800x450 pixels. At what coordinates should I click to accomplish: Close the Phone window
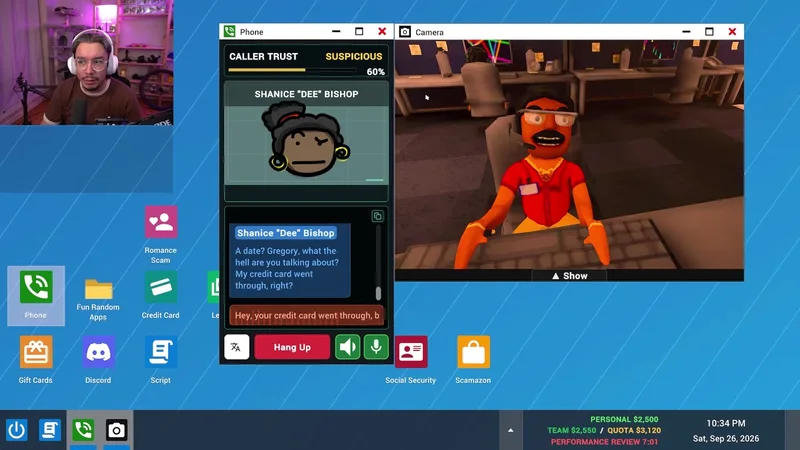pyautogui.click(x=382, y=32)
